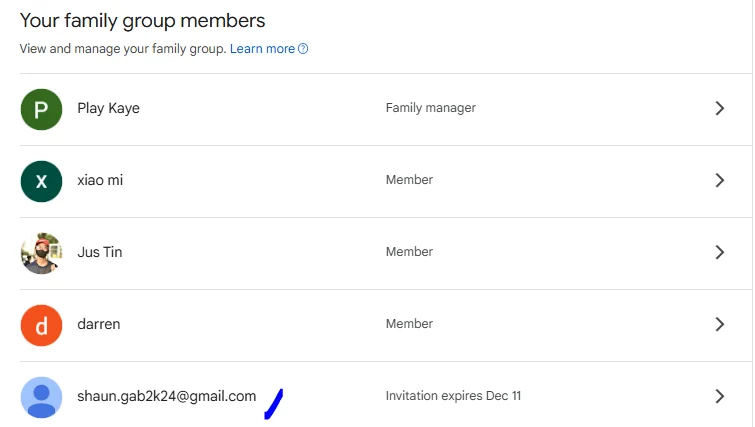Viewport: 755px width, 427px height.
Task: Select the darren member name
Action: coord(99,324)
